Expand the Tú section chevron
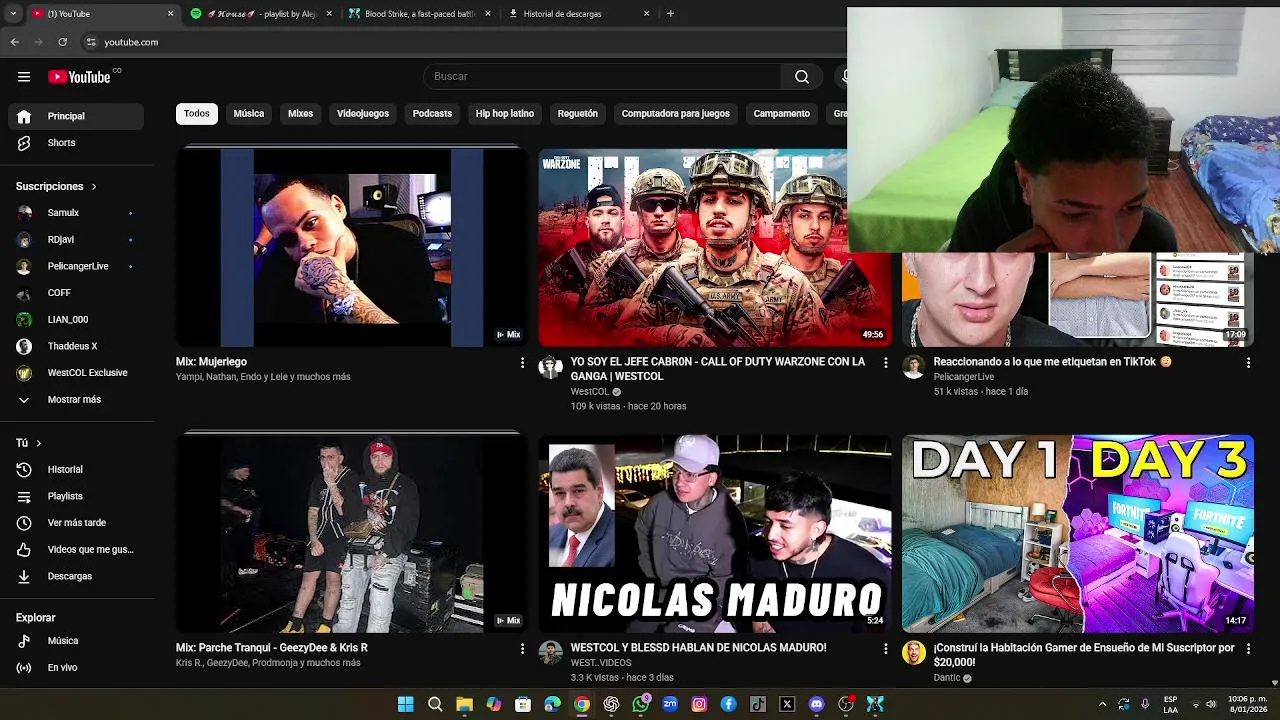Image resolution: width=1280 pixels, height=720 pixels. coord(39,443)
